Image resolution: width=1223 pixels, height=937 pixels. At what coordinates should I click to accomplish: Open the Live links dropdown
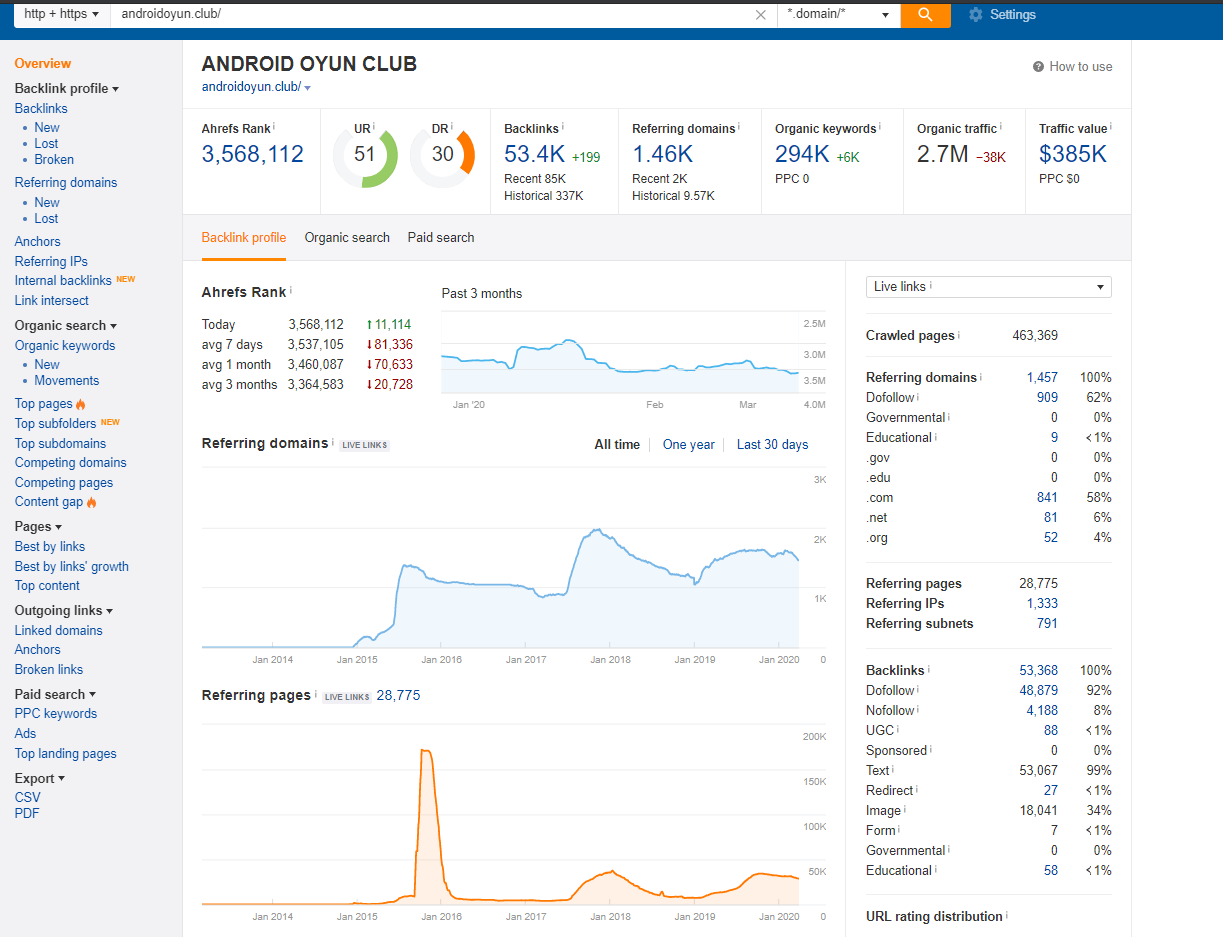tap(988, 287)
